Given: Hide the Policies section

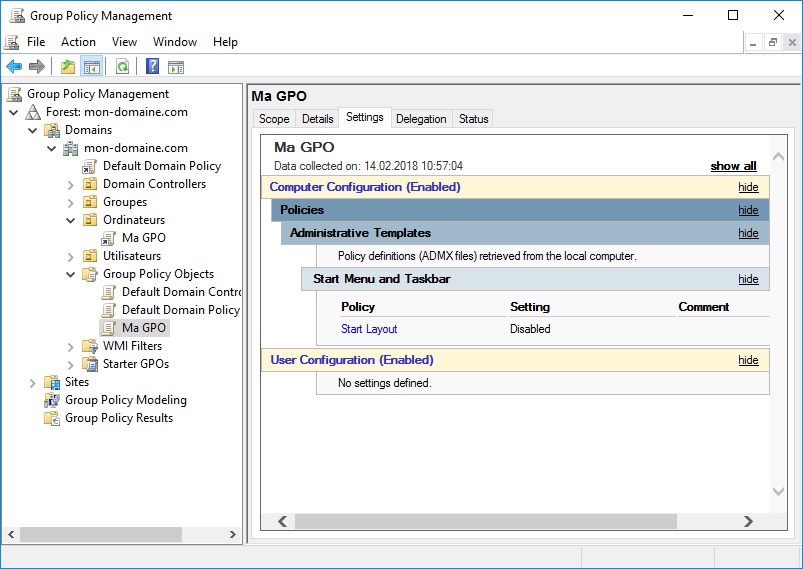Looking at the screenshot, I should [x=748, y=210].
